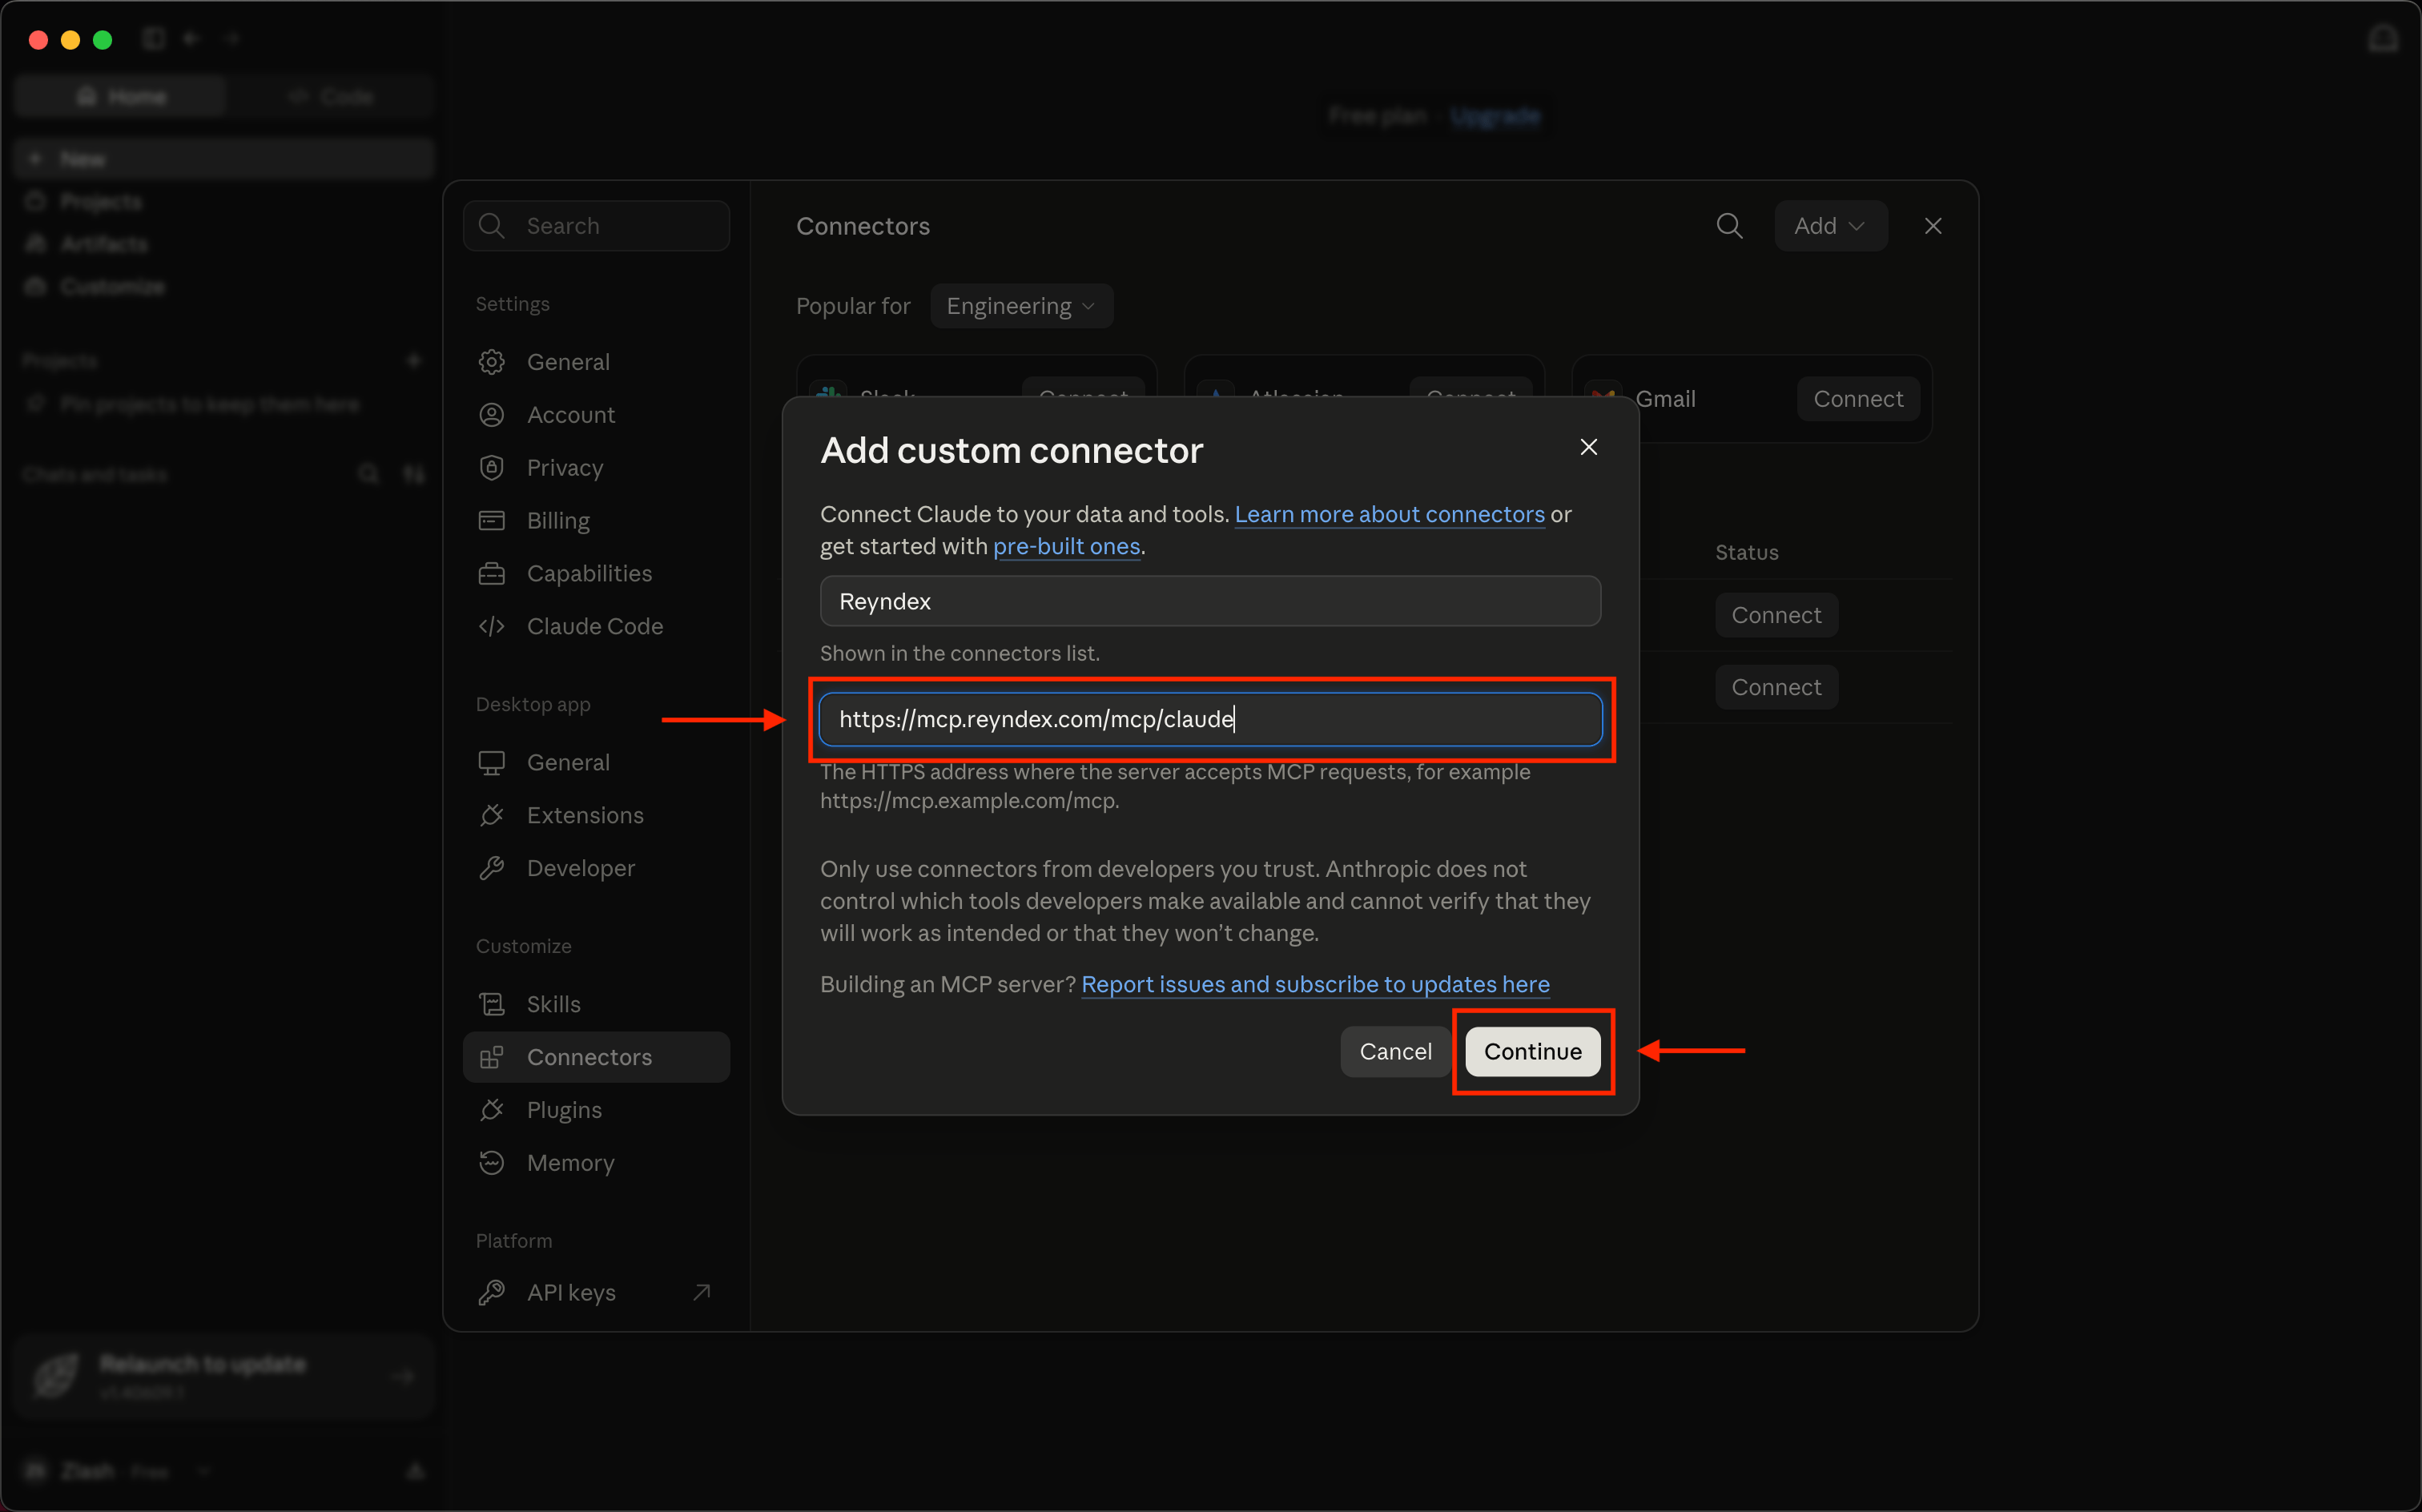
Task: Focus the connector URL input field
Action: coord(1210,719)
